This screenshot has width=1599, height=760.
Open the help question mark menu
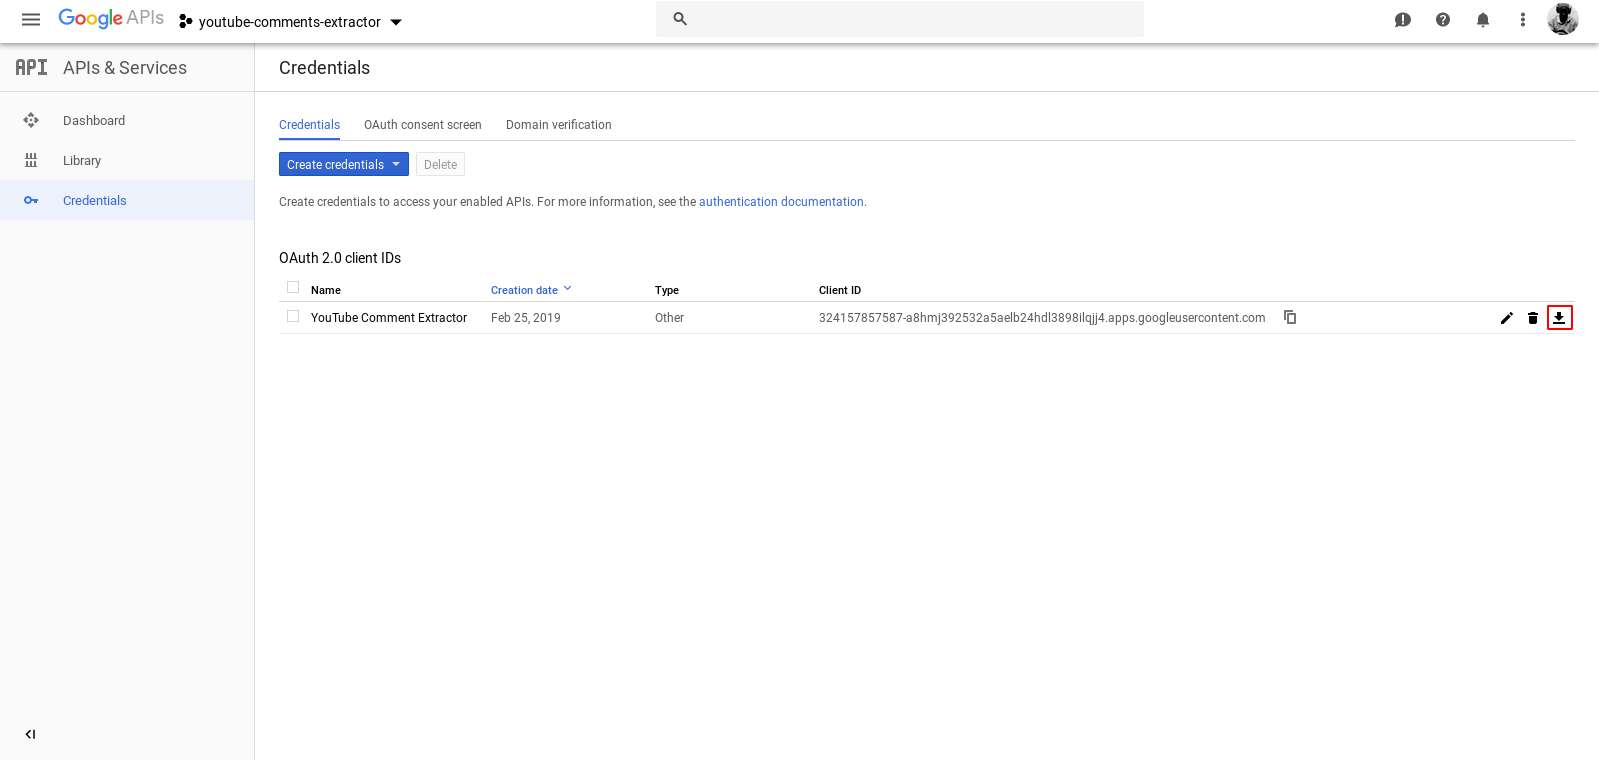click(1443, 20)
